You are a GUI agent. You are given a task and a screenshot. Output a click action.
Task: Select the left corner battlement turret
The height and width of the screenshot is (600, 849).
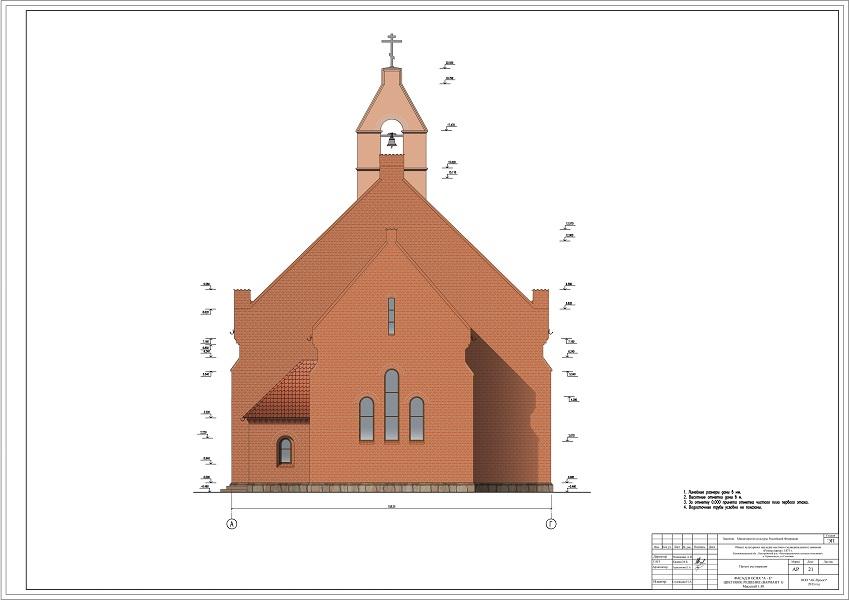click(241, 299)
